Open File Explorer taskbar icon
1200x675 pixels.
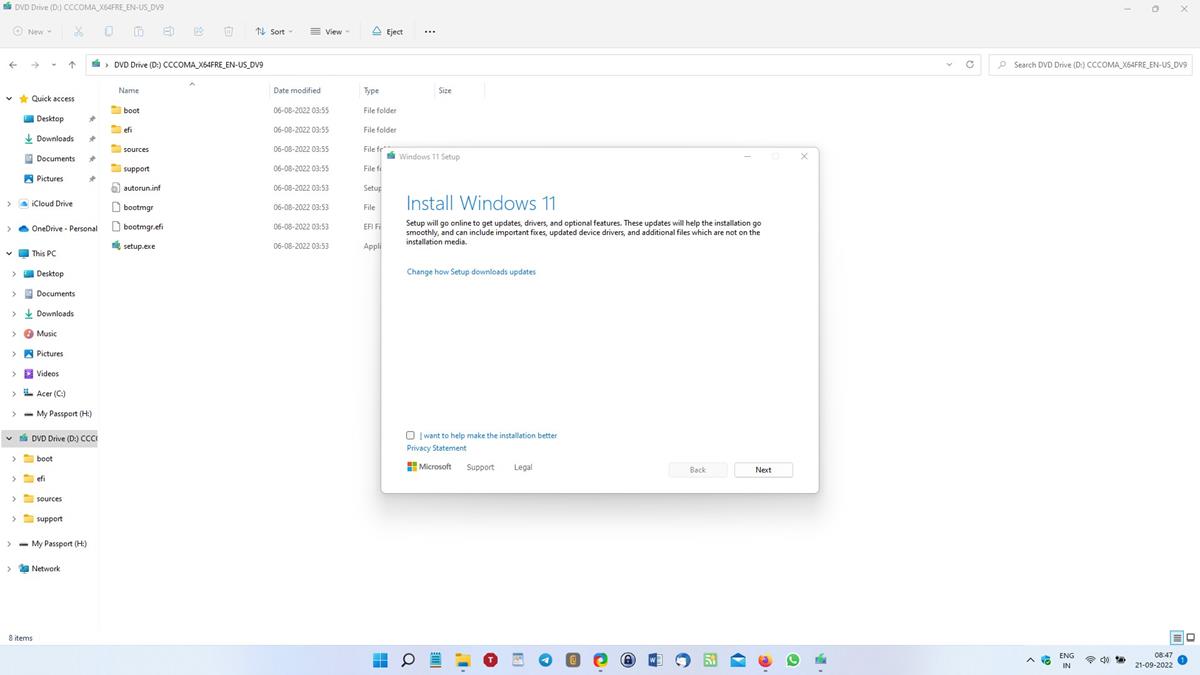click(x=463, y=660)
